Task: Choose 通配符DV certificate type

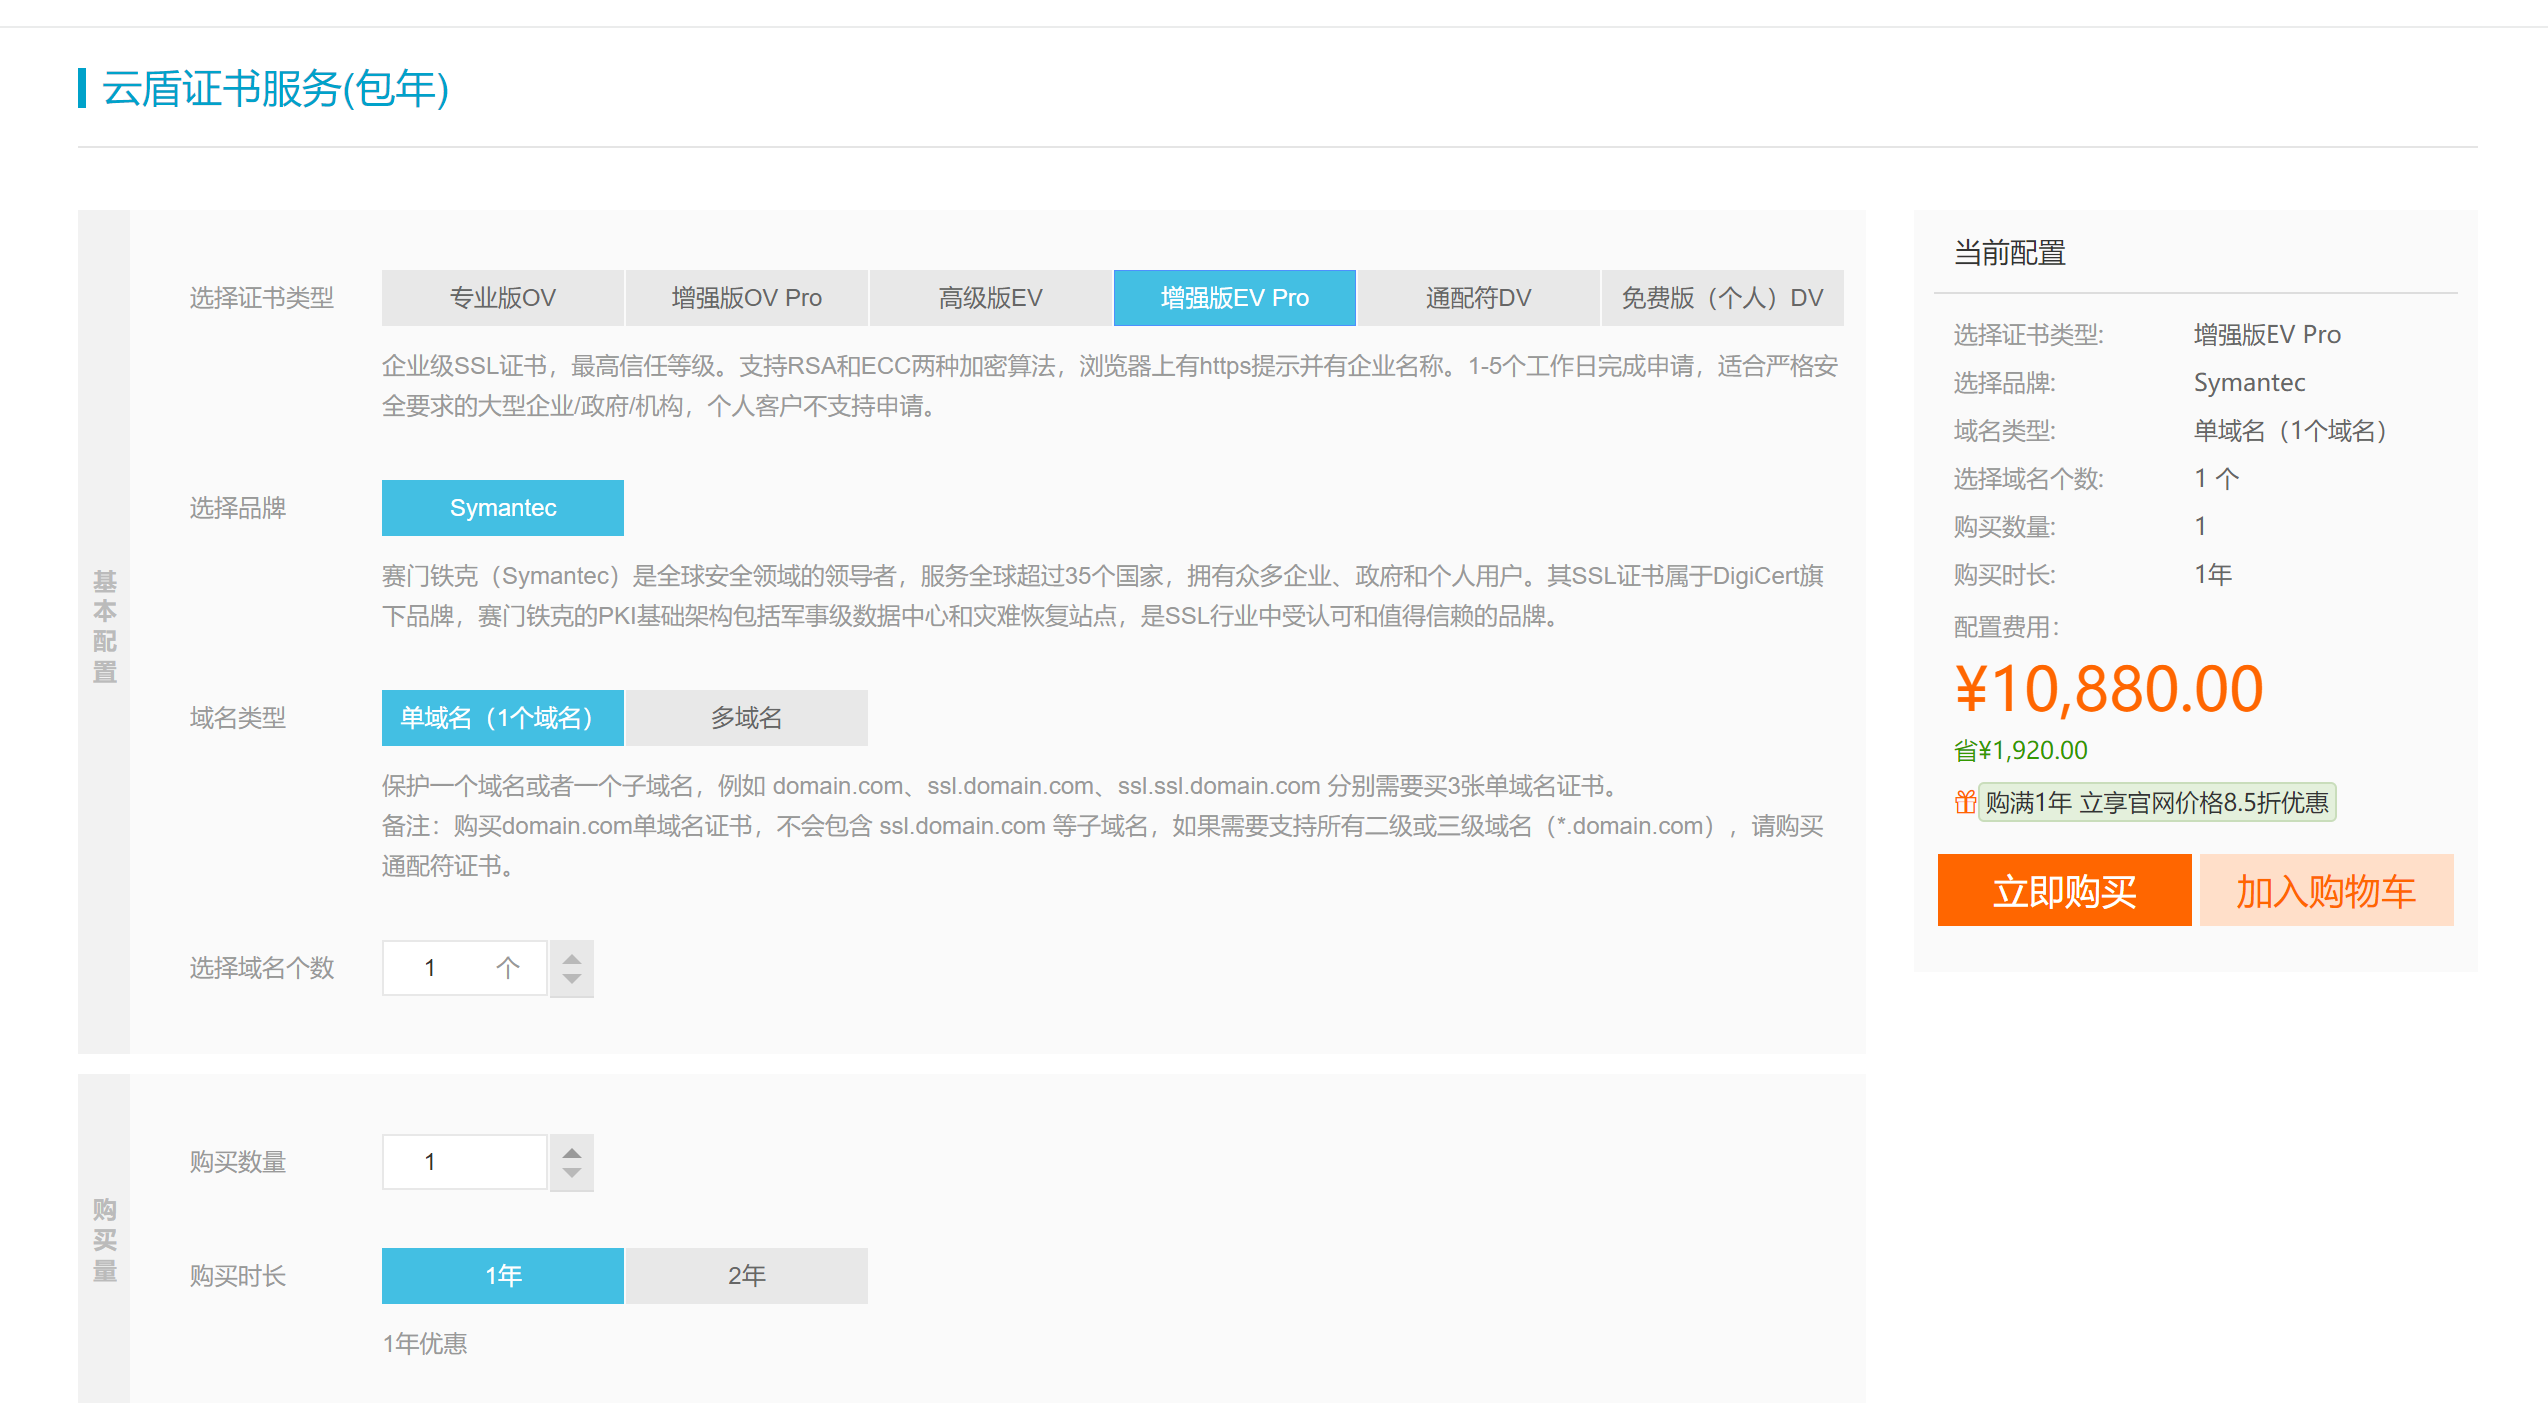Action: 1478,298
